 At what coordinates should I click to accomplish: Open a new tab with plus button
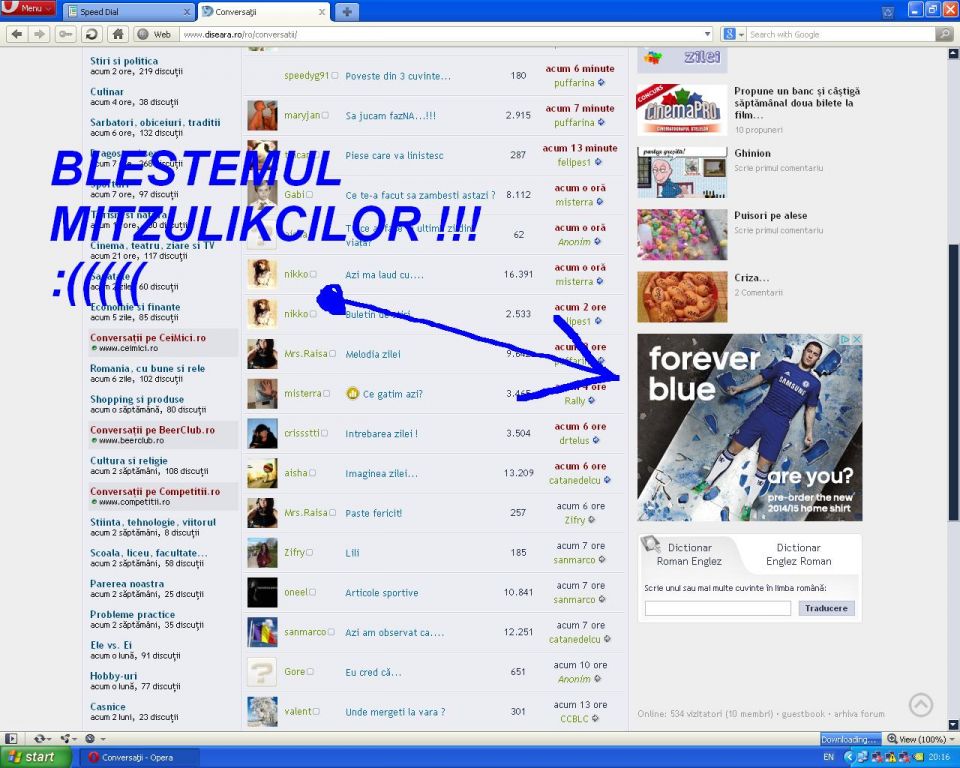point(347,12)
